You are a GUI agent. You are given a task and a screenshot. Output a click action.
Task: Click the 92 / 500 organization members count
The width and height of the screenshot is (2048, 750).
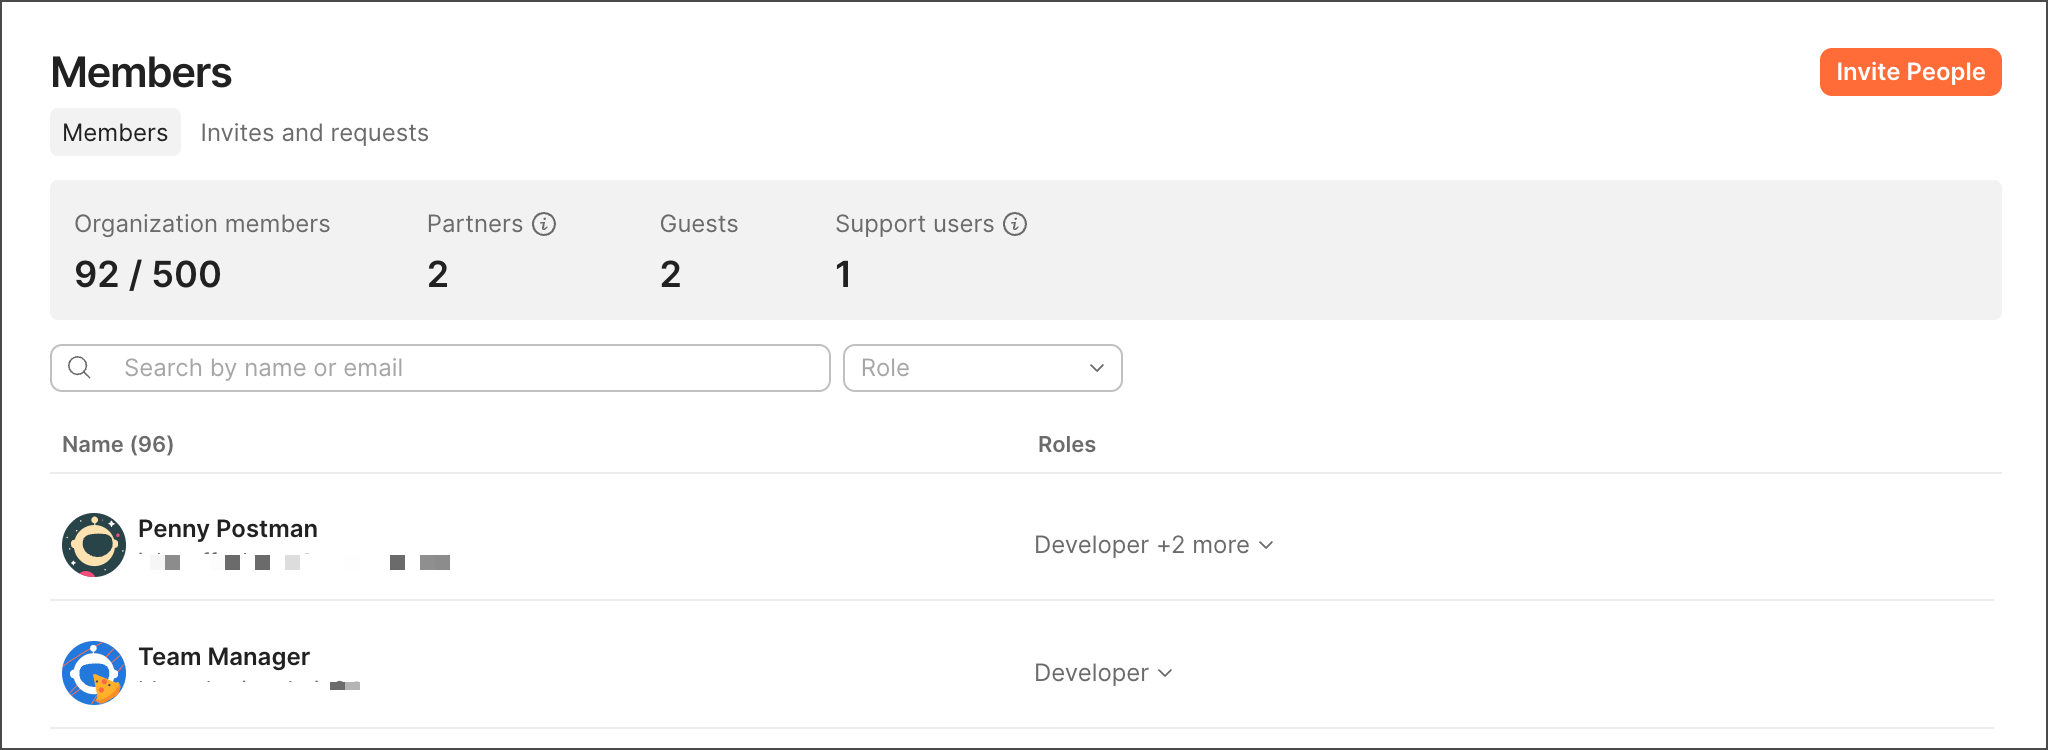148,274
